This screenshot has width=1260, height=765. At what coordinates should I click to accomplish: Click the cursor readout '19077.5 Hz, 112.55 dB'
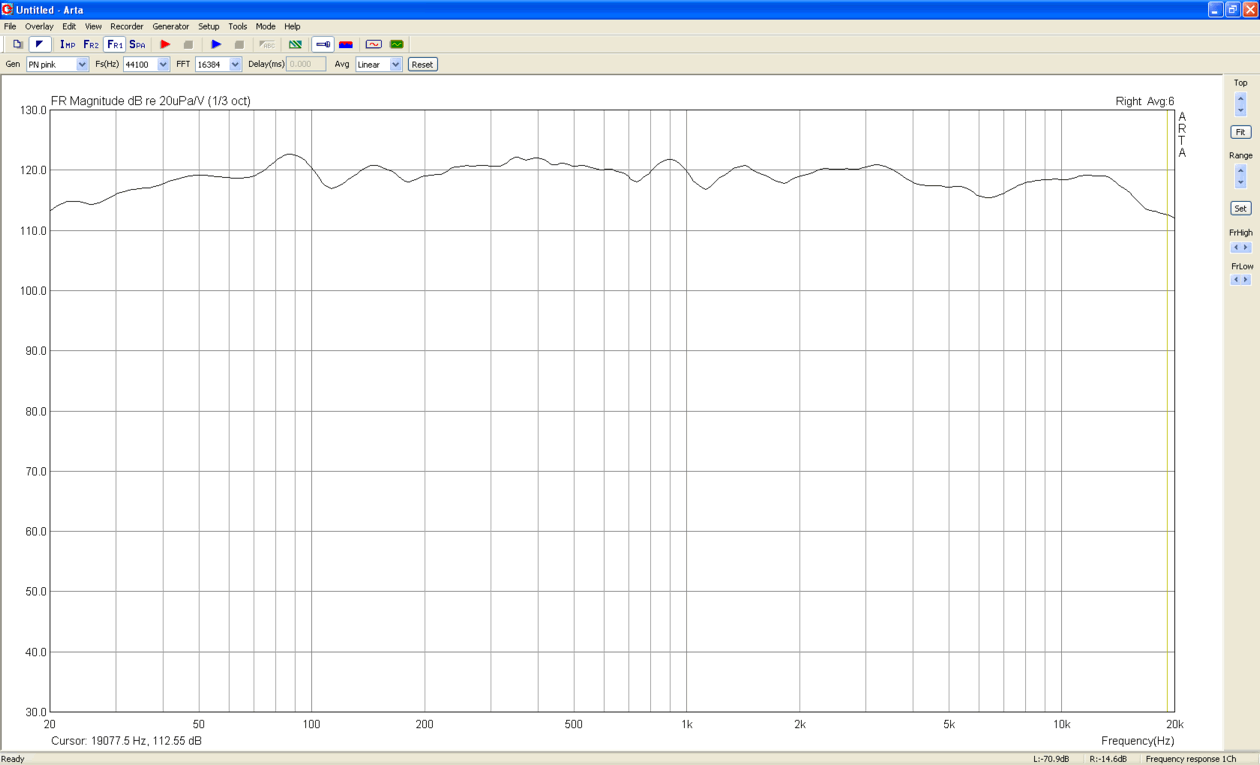click(x=146, y=741)
